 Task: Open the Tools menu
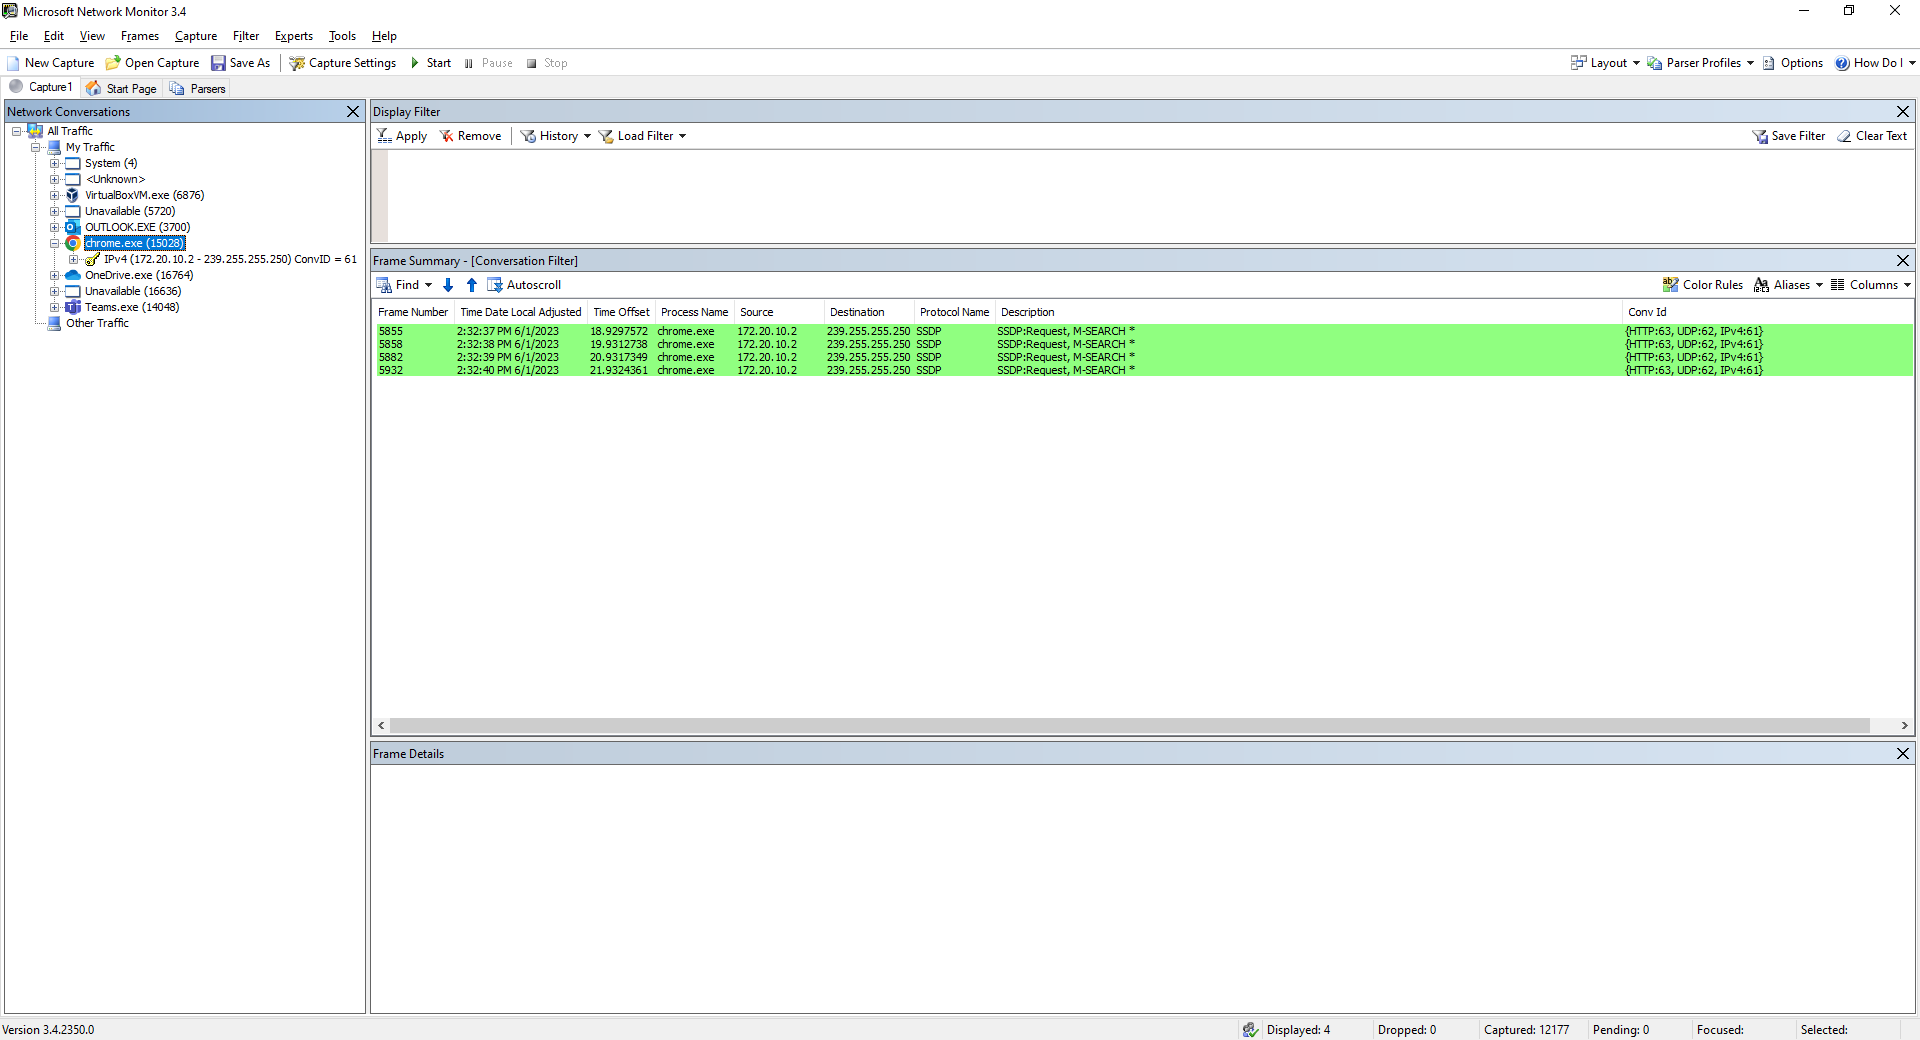(x=342, y=35)
